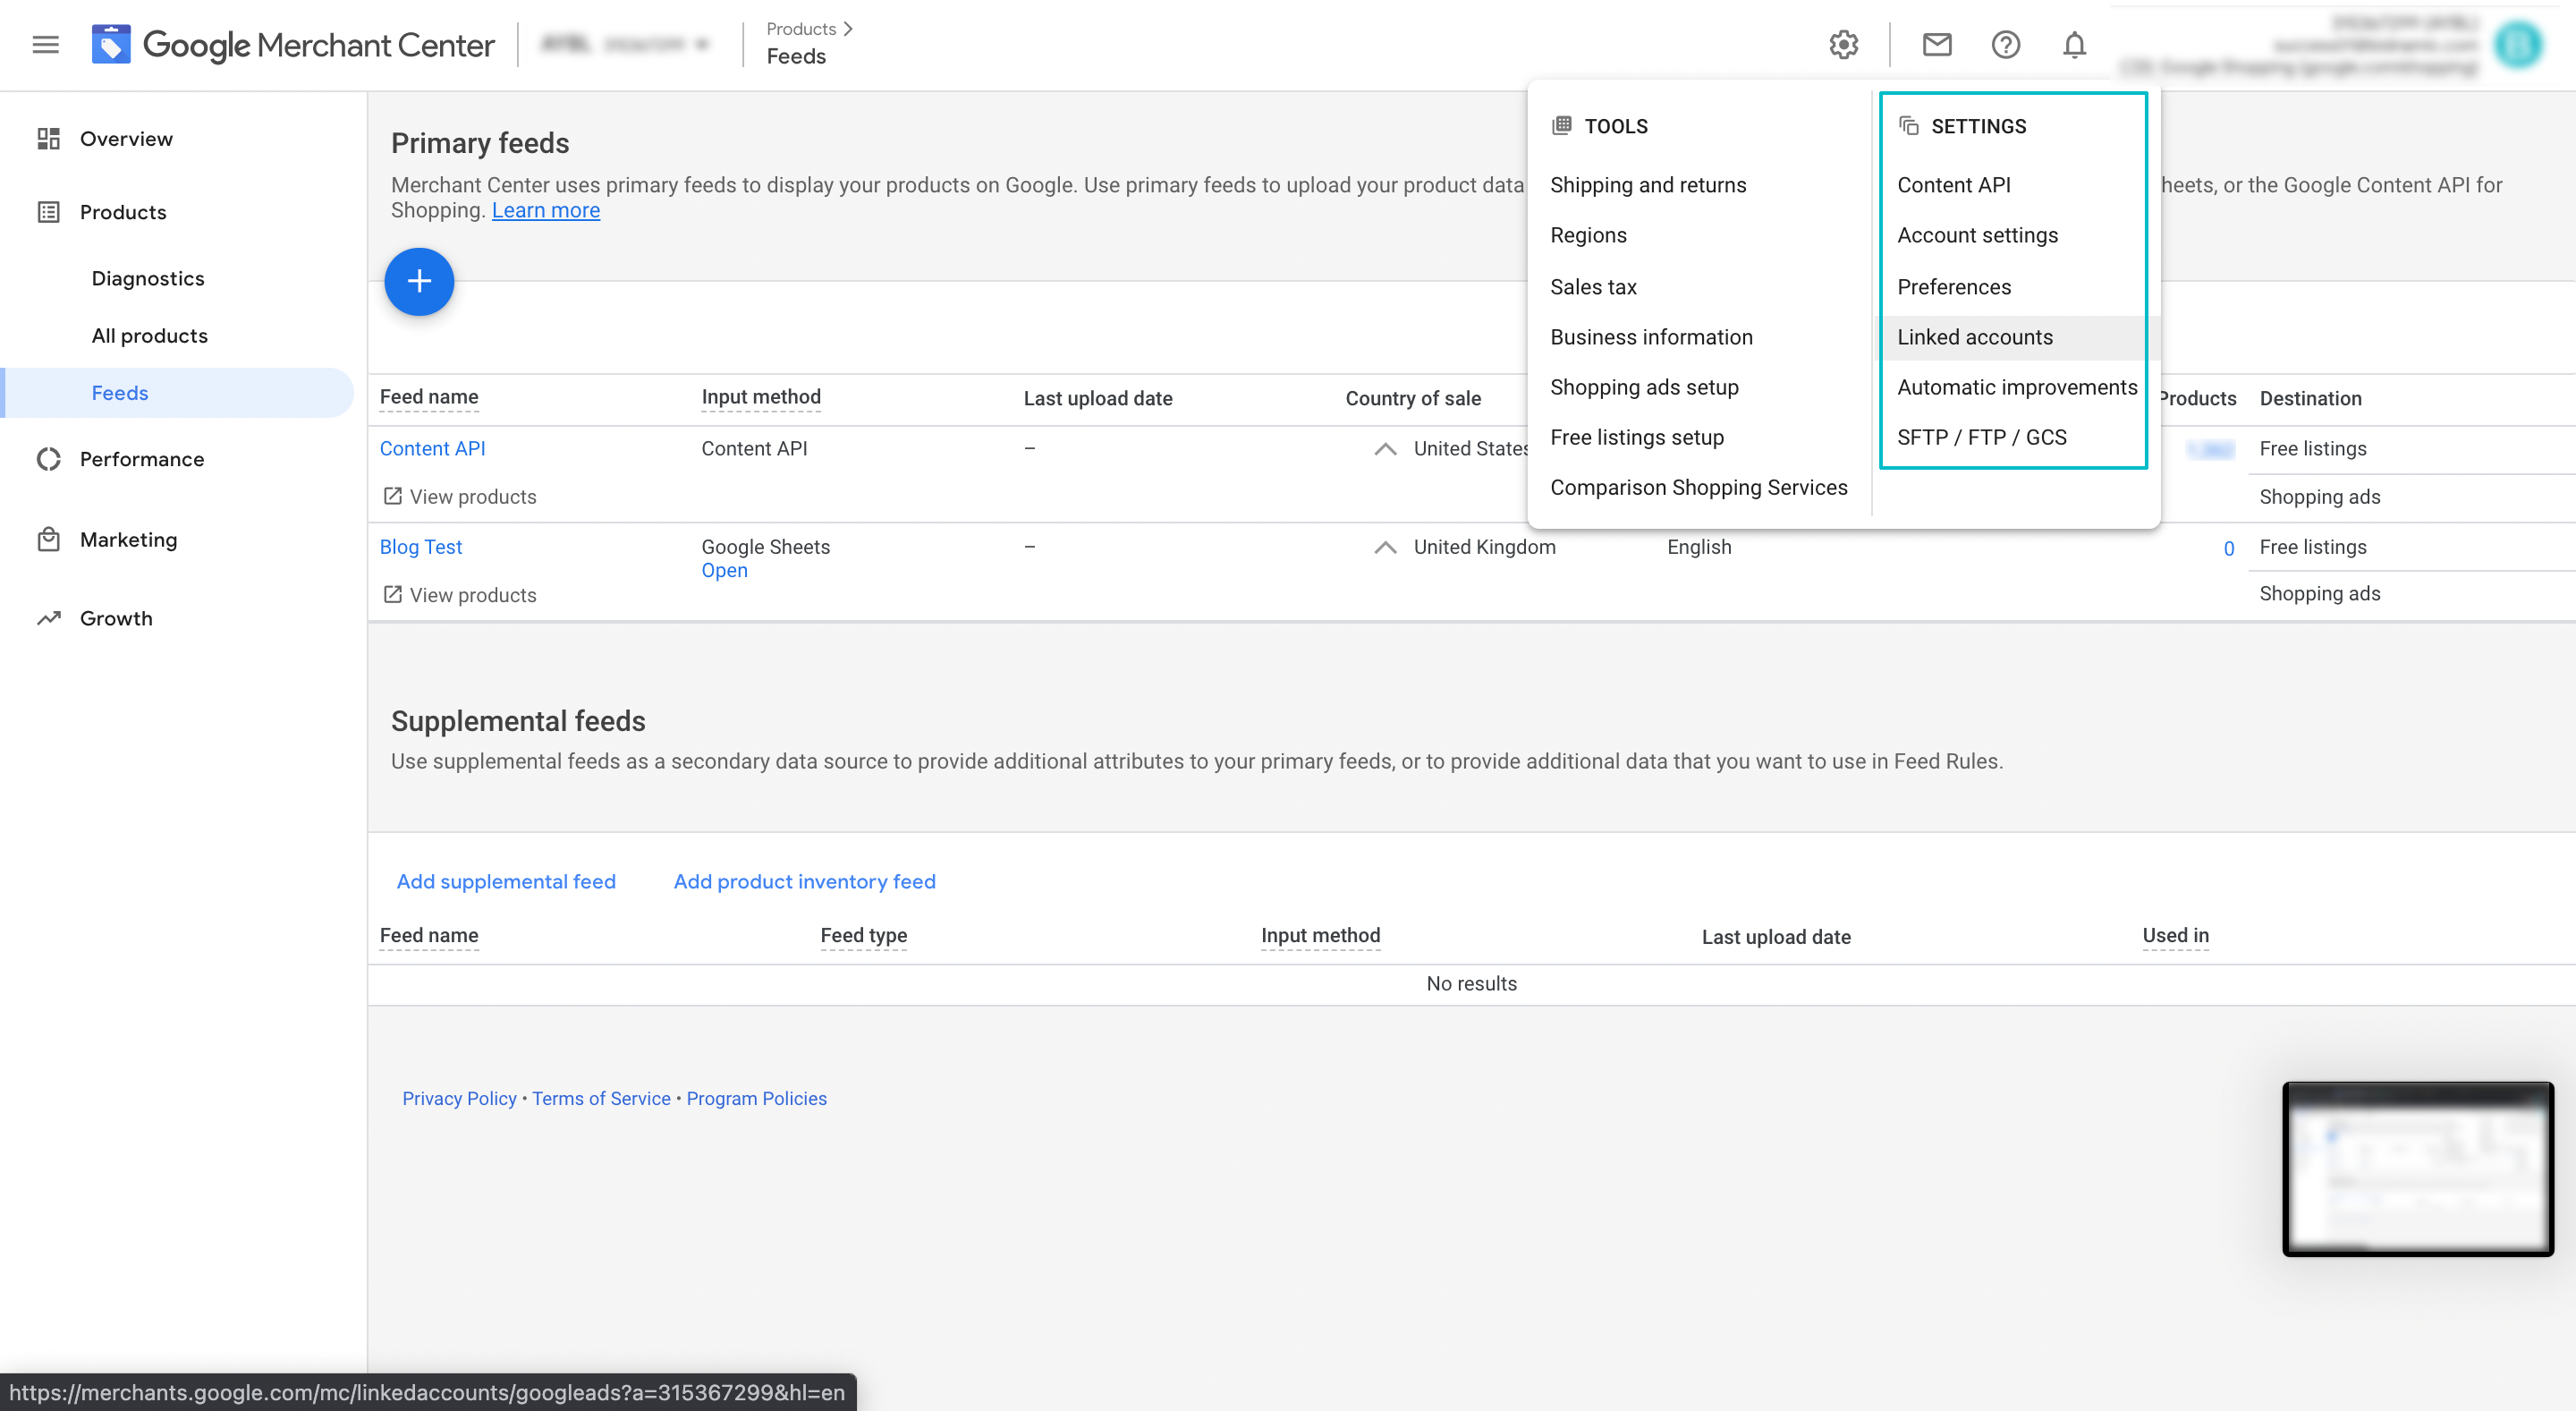Click the Tools grid icon
Image resolution: width=2576 pixels, height=1411 pixels.
[1561, 125]
